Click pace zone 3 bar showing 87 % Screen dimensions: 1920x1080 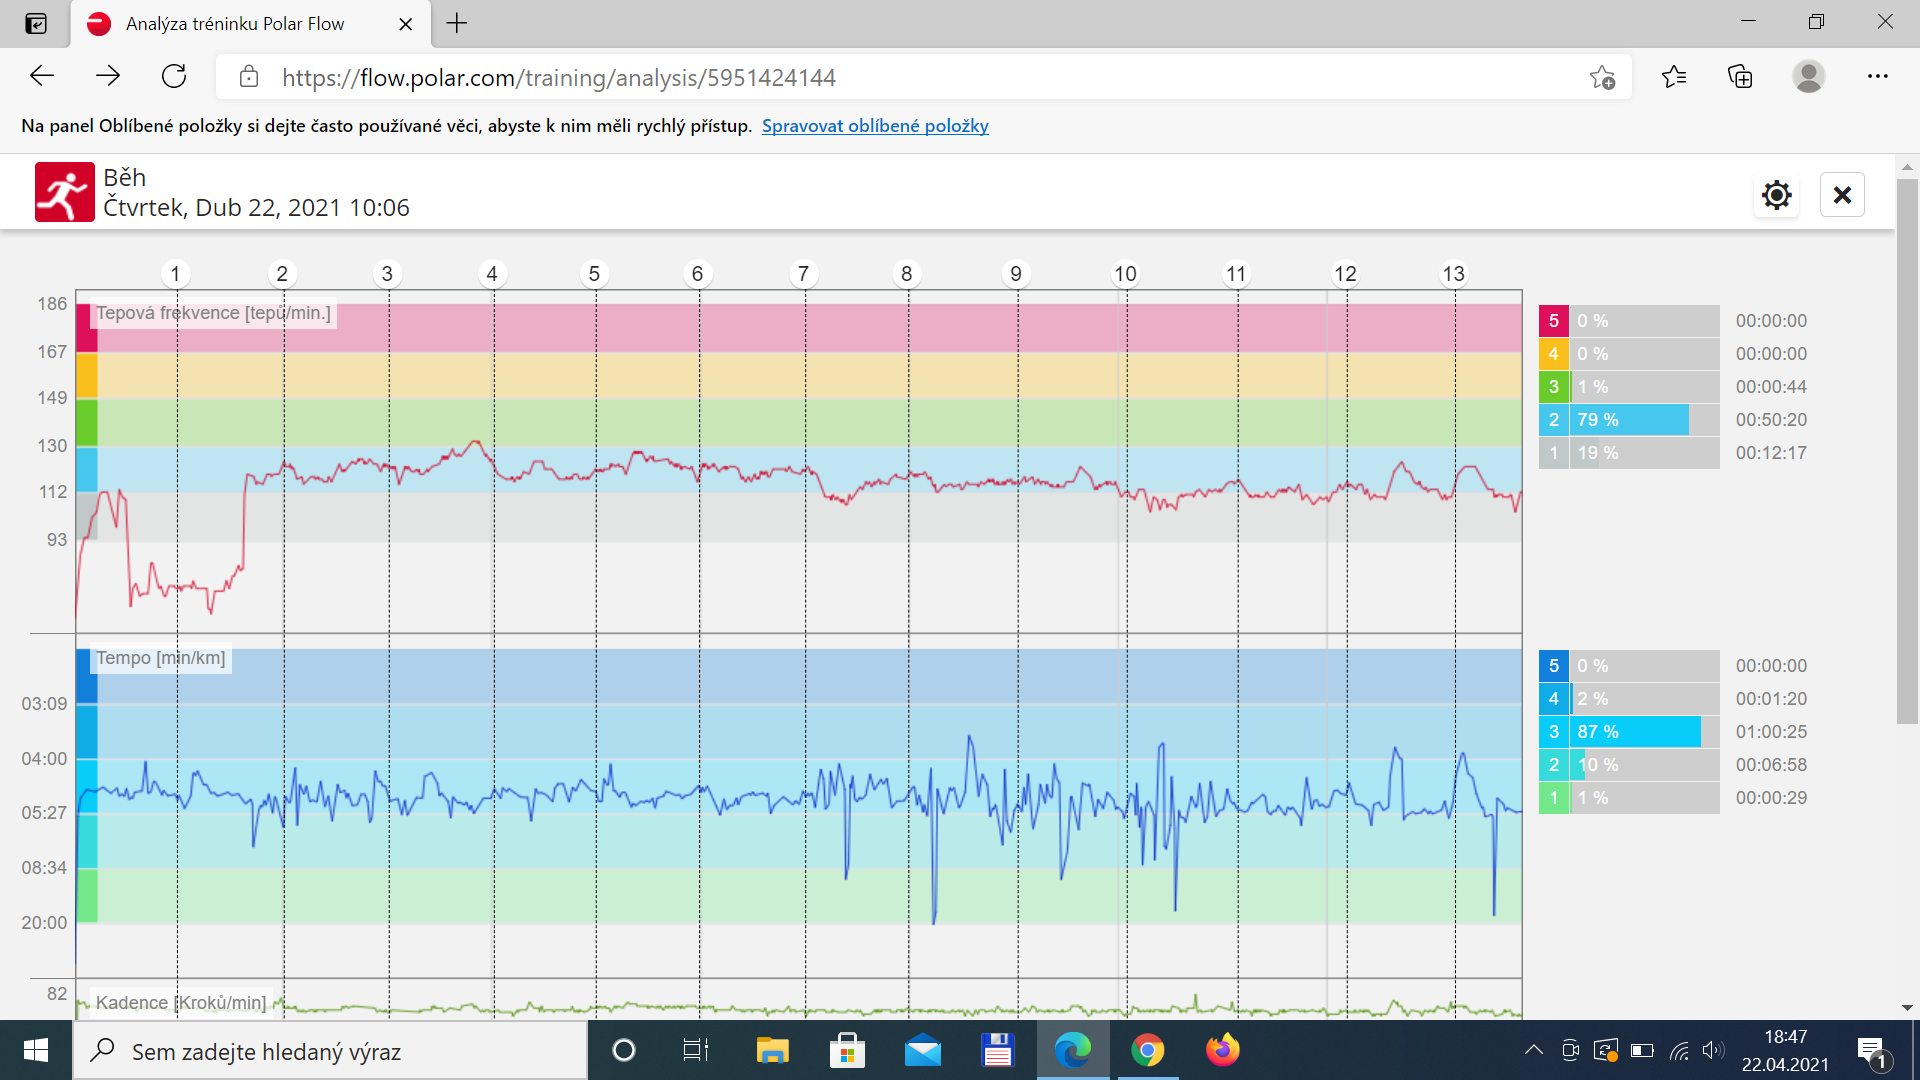coord(1629,732)
